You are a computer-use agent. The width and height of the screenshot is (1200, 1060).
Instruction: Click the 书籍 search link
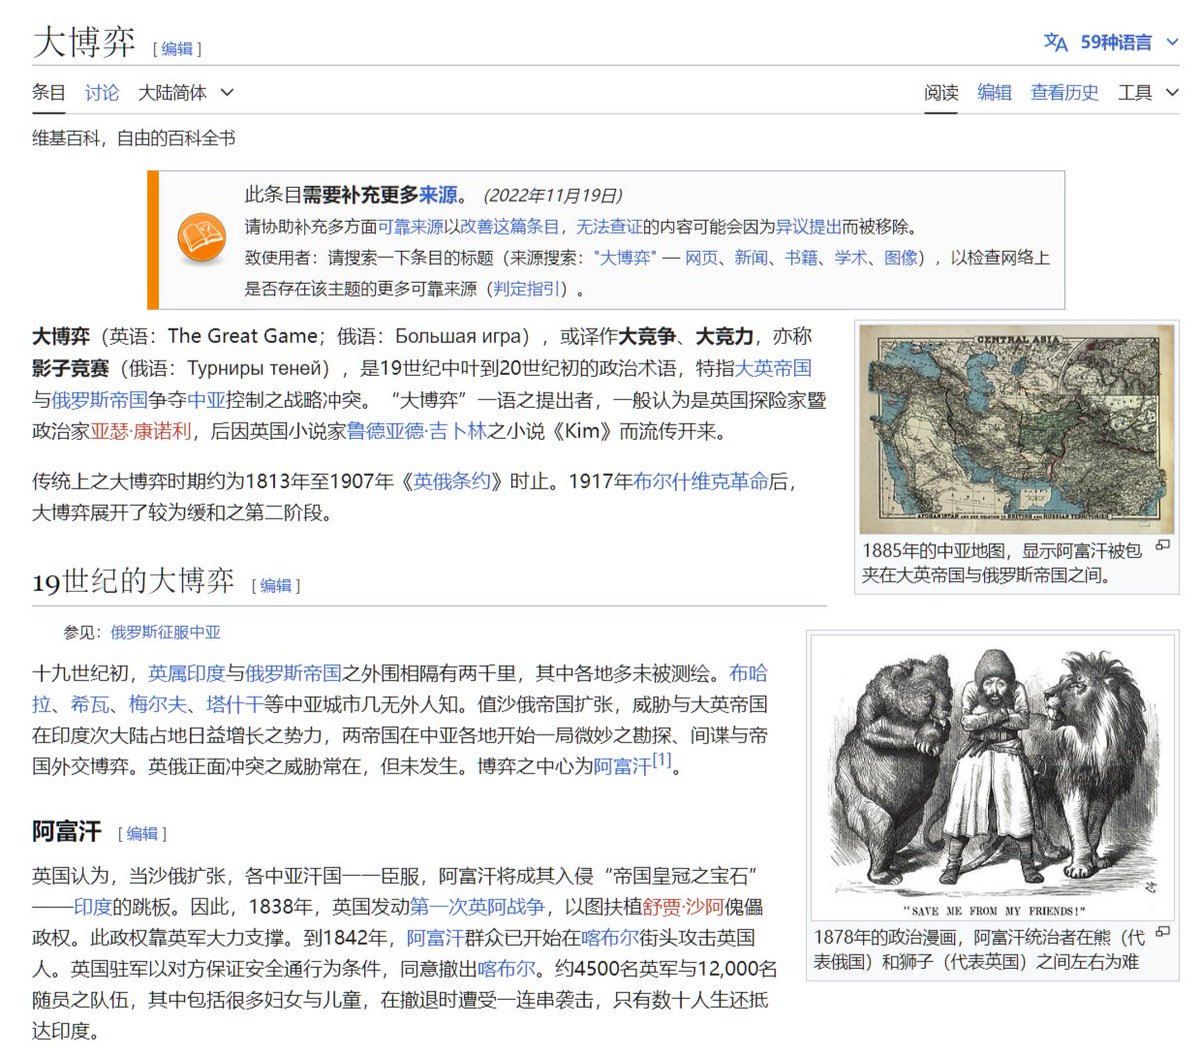coord(801,258)
